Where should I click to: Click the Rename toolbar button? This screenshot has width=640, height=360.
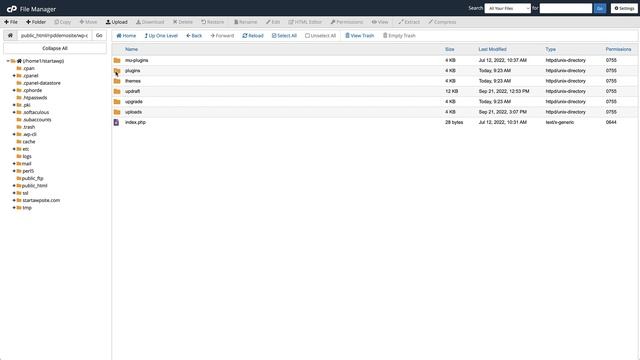[246, 22]
